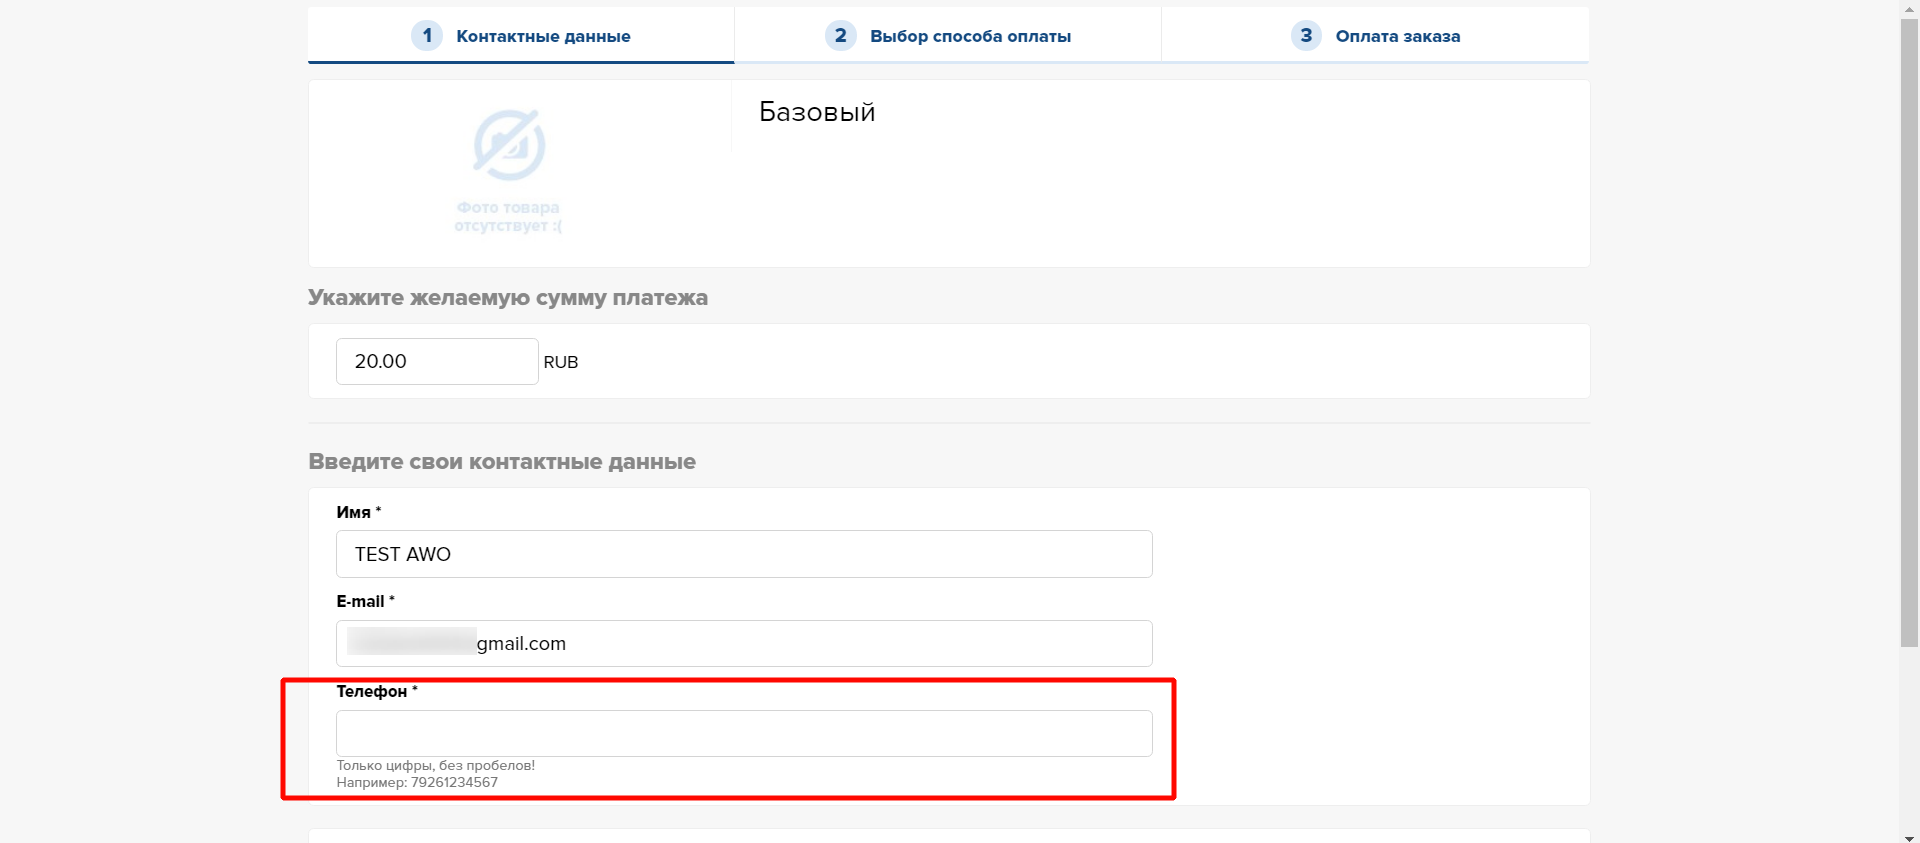1920x843 pixels.
Task: Click the scrollbar down arrow
Action: 1909,836
